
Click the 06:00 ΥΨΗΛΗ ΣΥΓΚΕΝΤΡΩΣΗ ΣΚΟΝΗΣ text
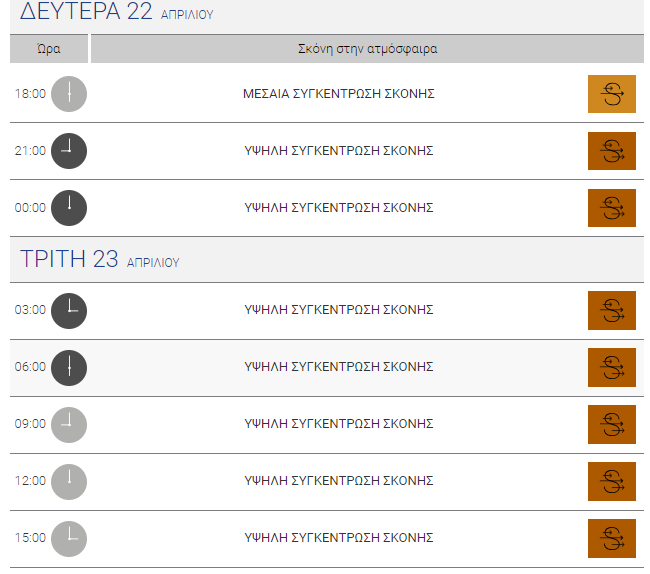339,367
